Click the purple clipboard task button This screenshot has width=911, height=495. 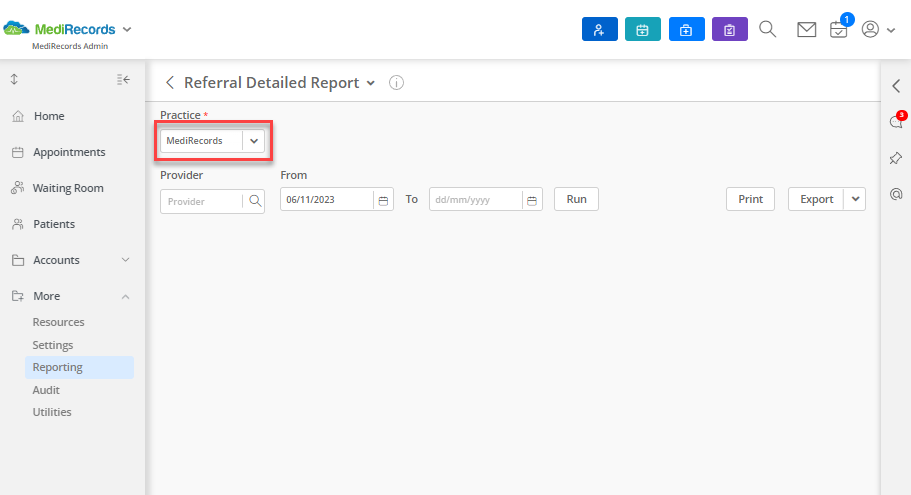(730, 29)
